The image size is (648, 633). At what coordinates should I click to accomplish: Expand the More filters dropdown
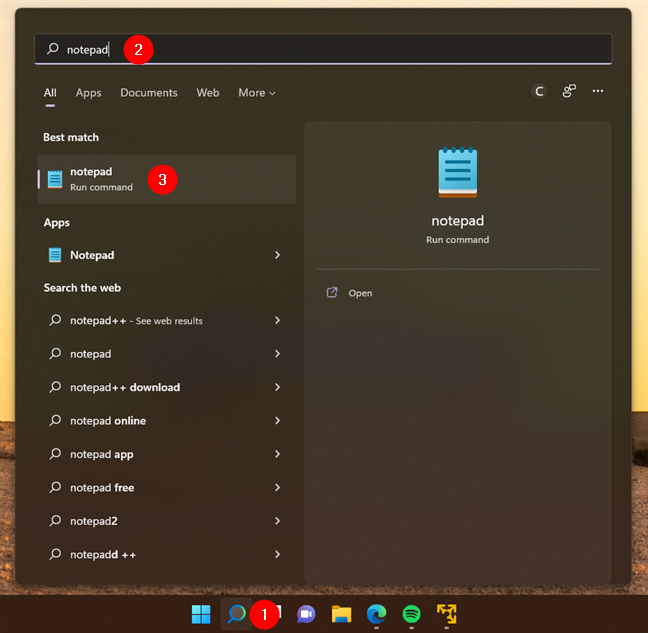pos(257,93)
